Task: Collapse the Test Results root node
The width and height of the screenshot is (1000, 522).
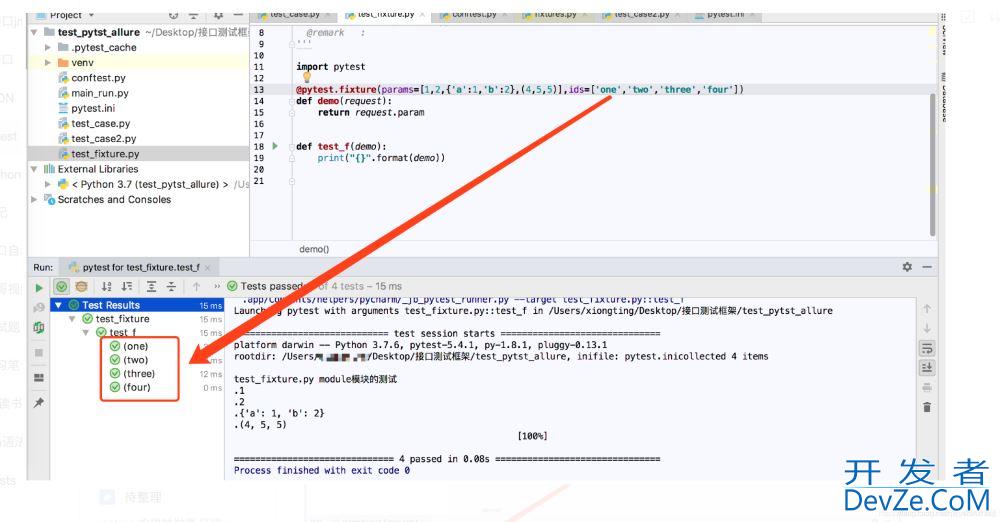Action: pyautogui.click(x=58, y=305)
